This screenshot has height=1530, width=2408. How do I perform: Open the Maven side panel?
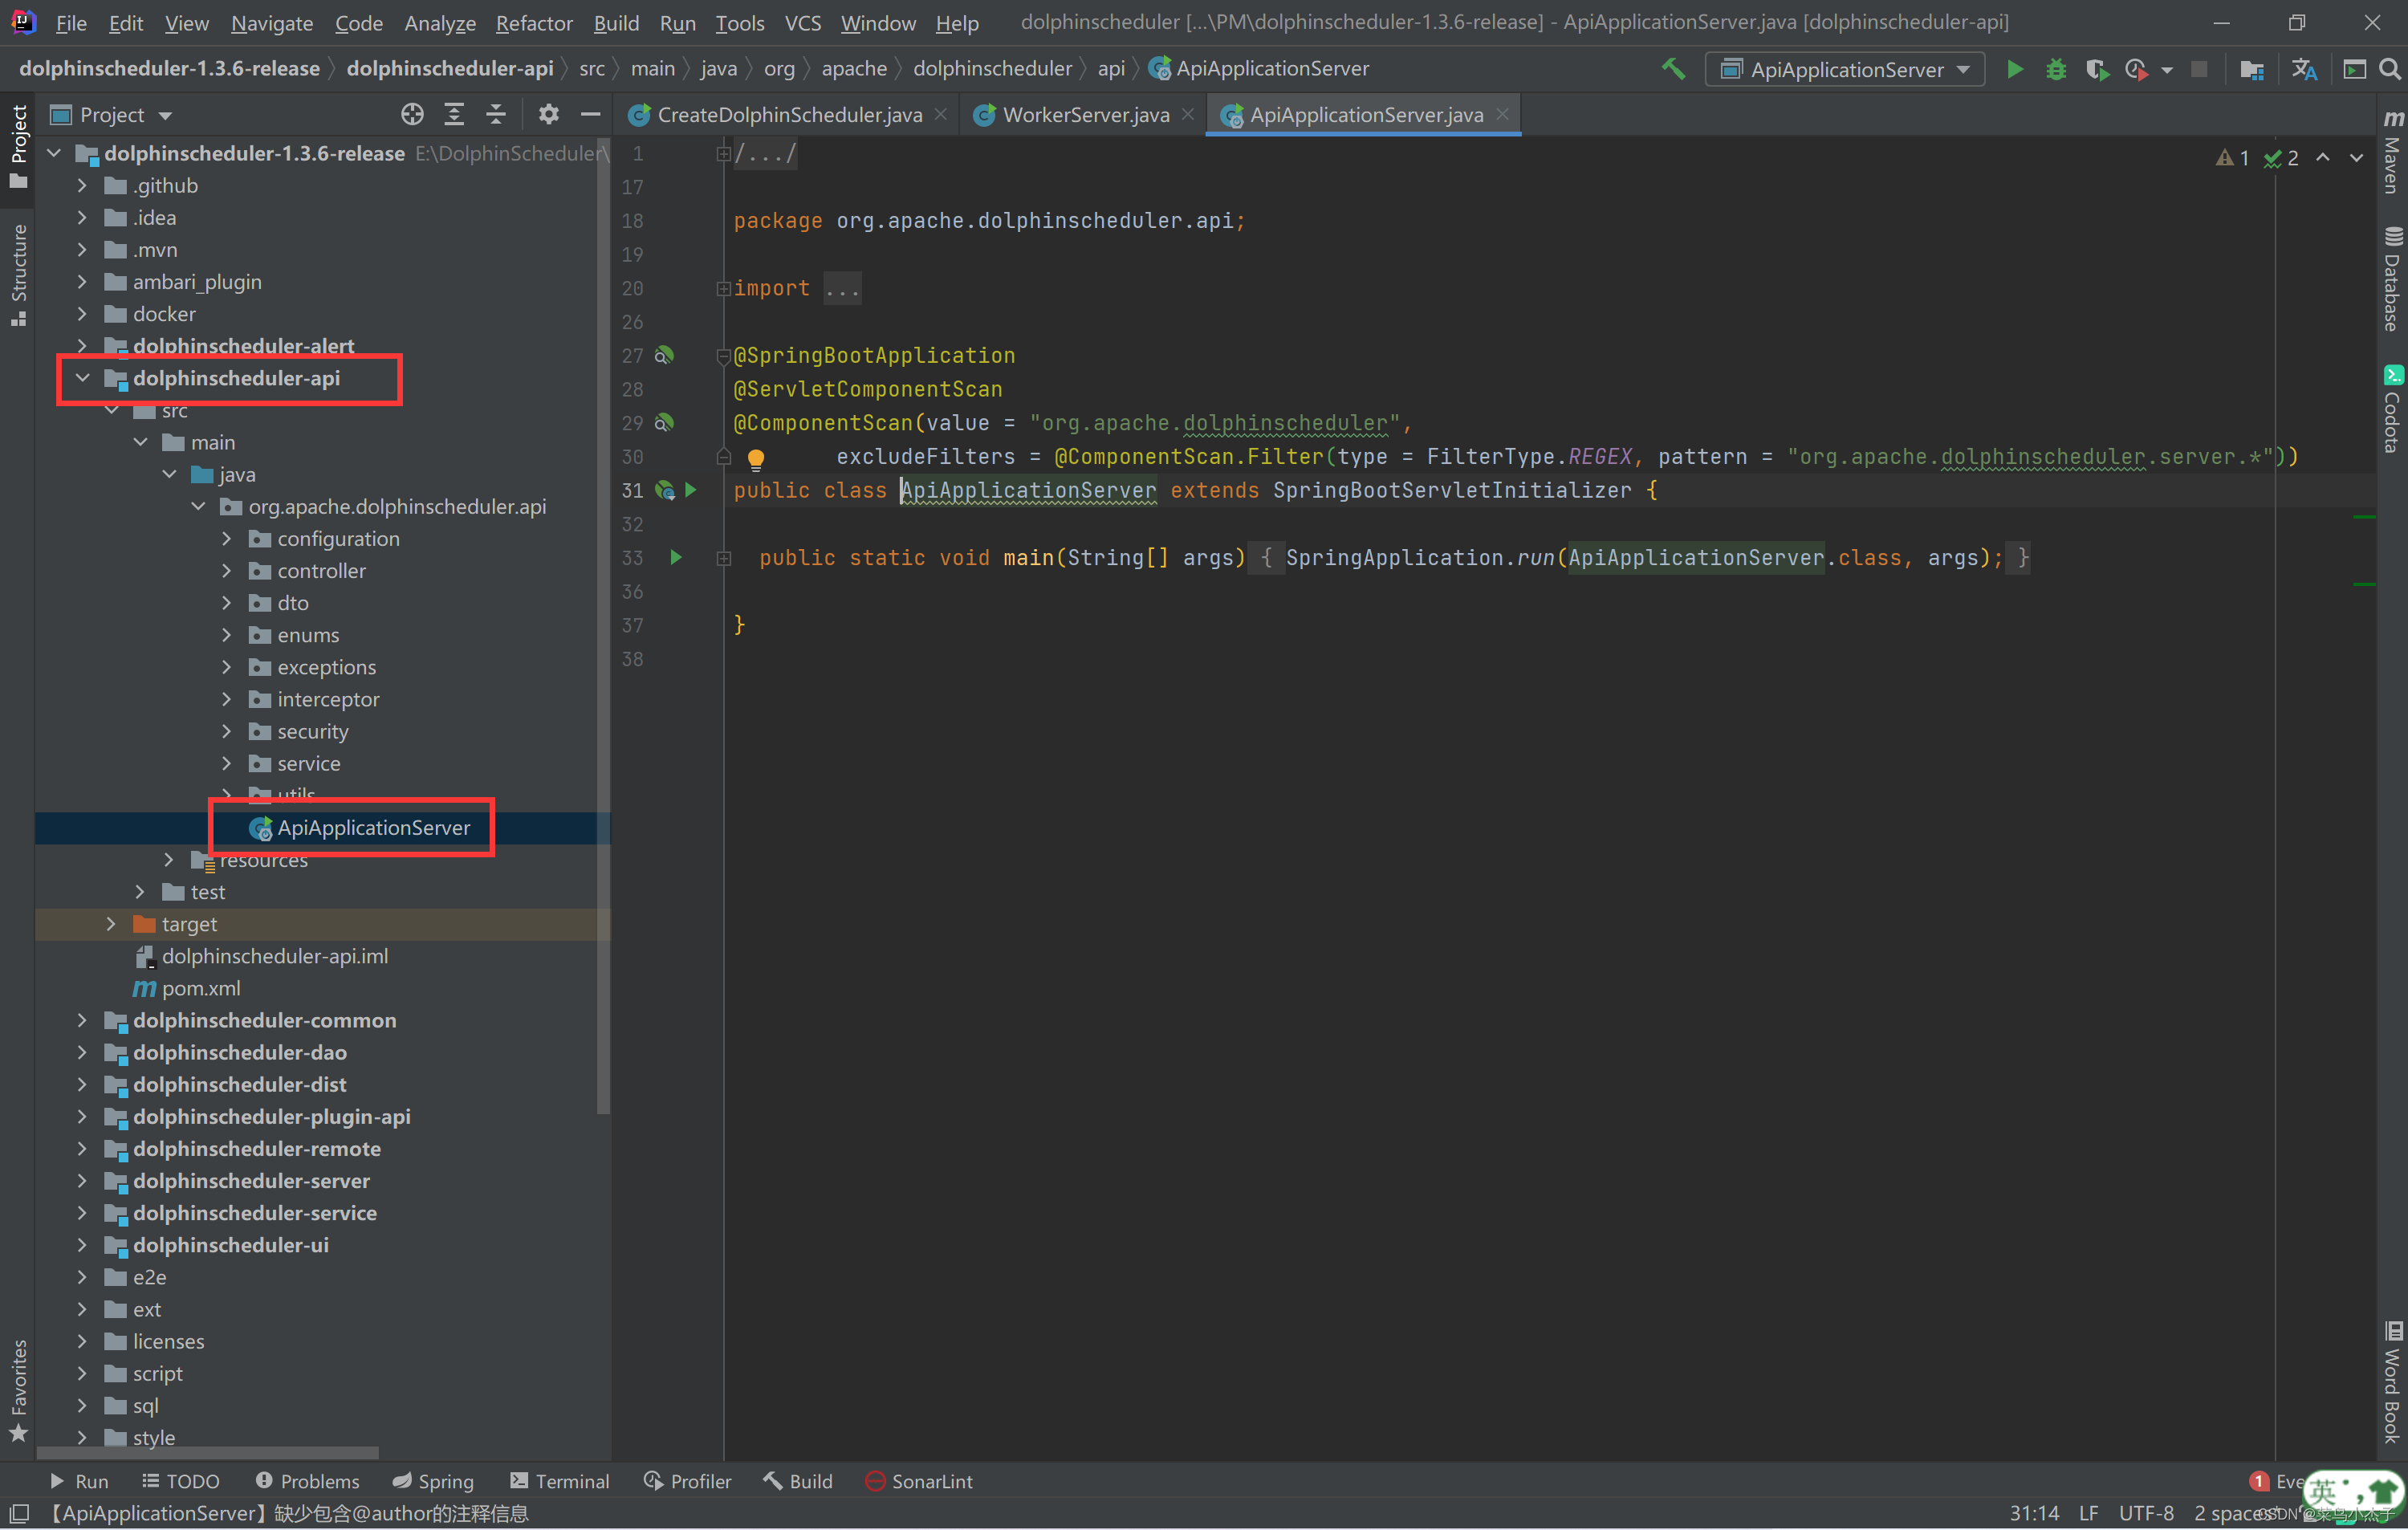pyautogui.click(x=2392, y=150)
